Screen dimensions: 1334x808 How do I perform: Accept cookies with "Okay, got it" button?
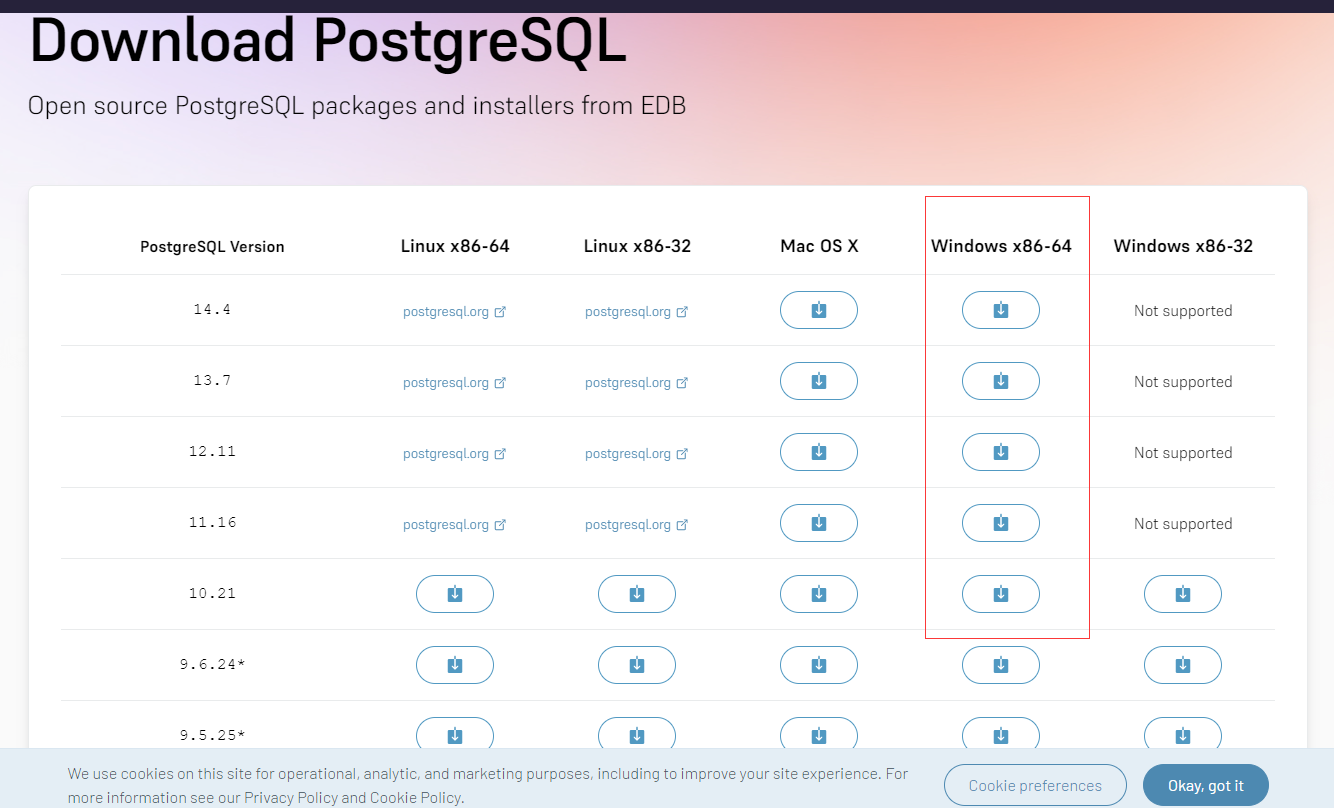click(x=1206, y=785)
